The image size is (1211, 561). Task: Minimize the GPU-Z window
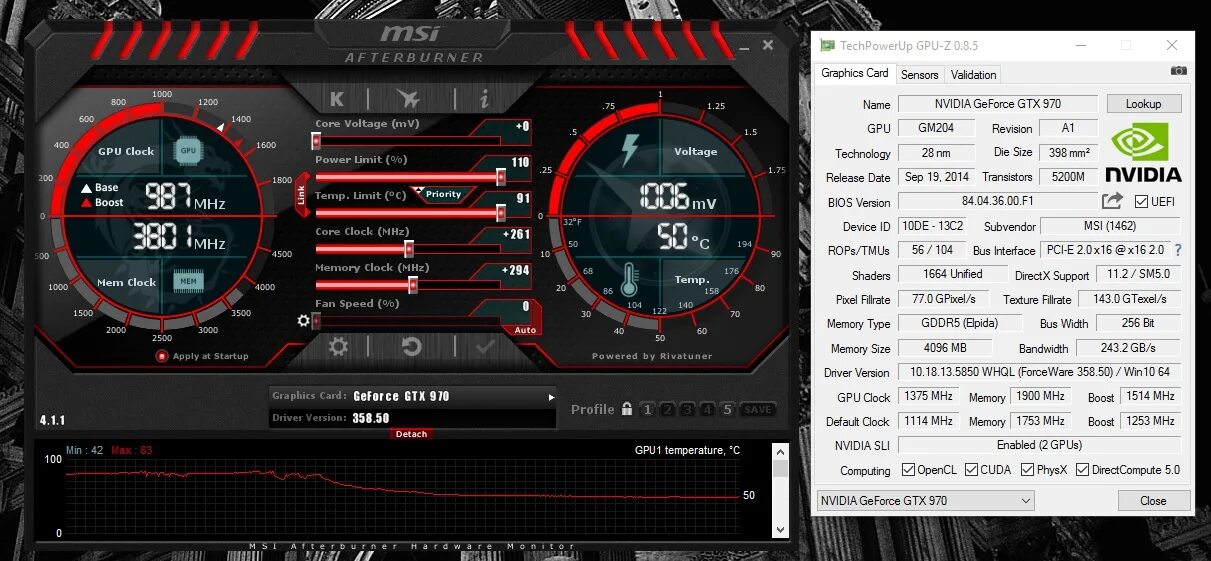pyautogui.click(x=1079, y=46)
